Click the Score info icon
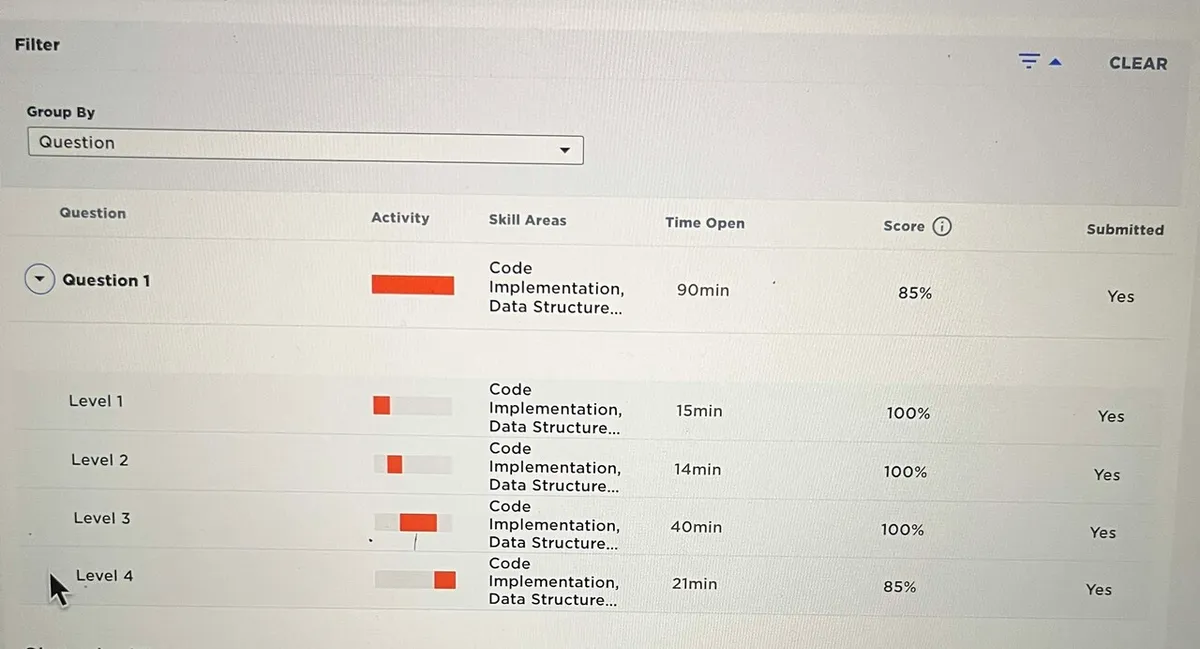 point(941,226)
